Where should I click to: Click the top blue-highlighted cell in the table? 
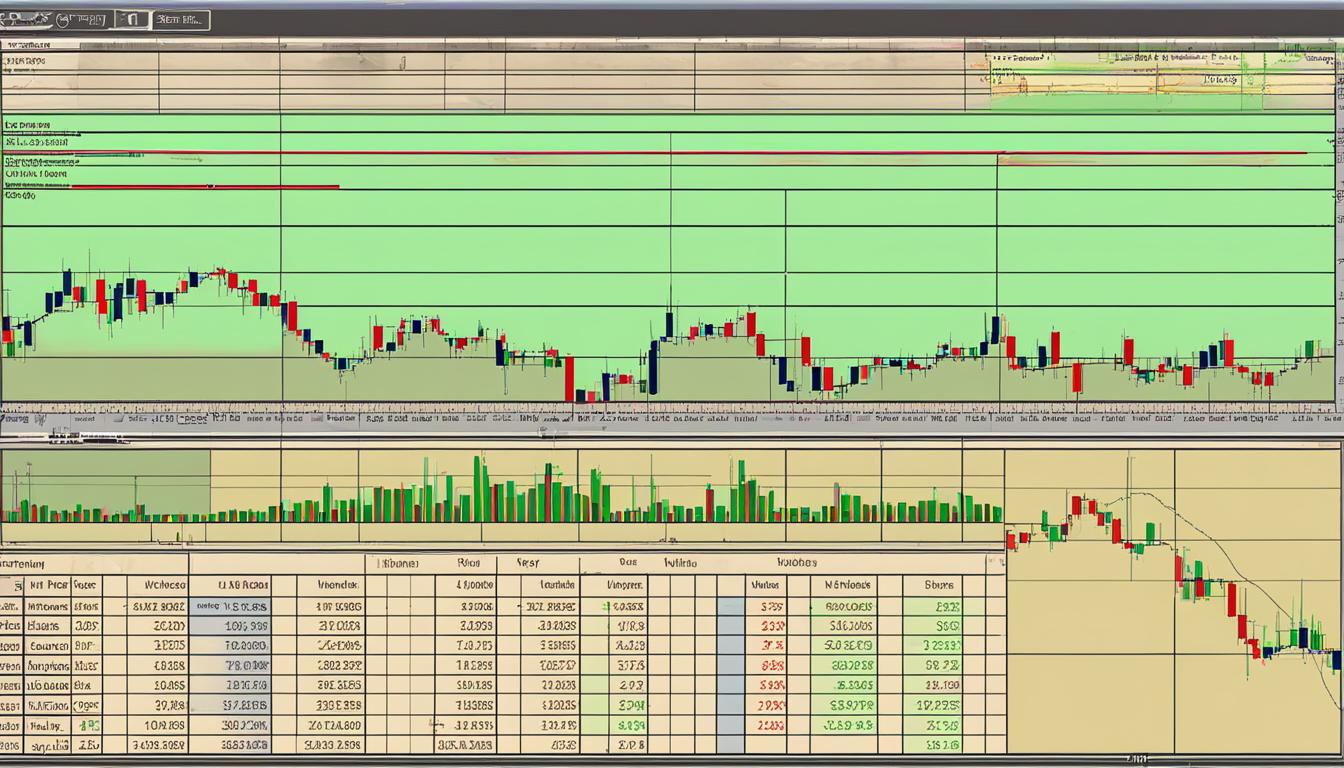[x=230, y=606]
